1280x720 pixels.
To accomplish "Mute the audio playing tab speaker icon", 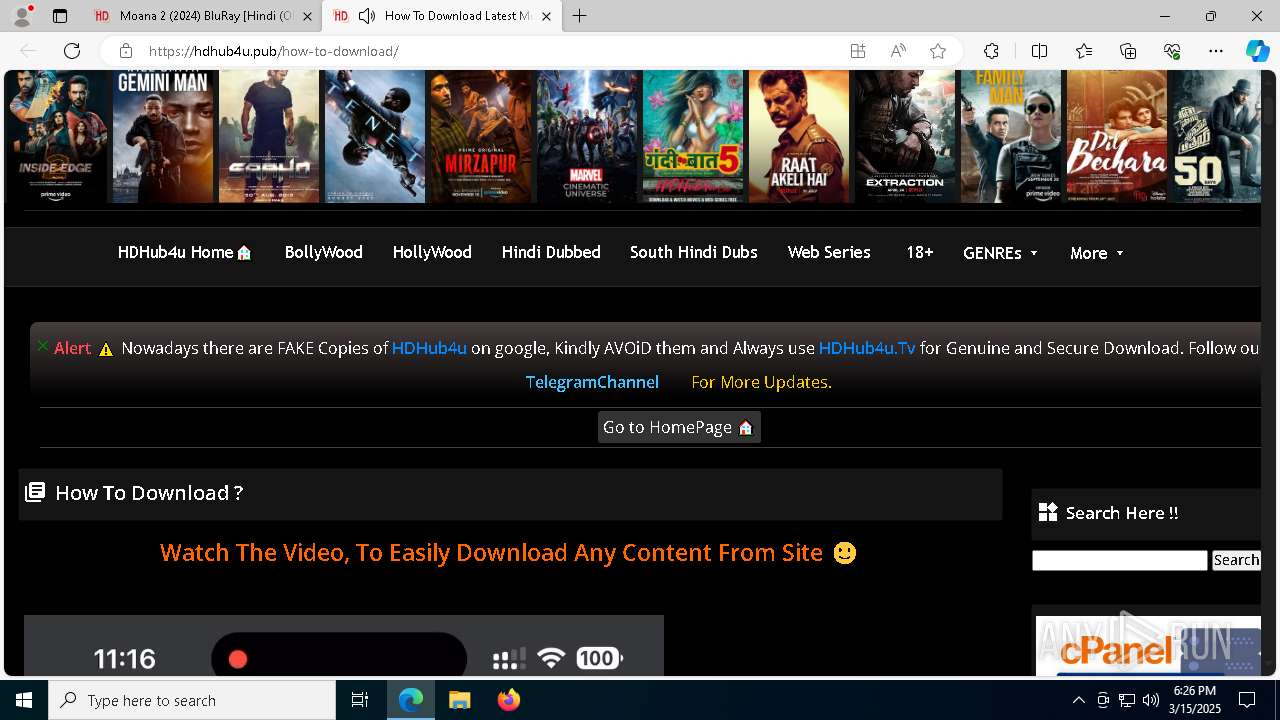I will (x=367, y=16).
